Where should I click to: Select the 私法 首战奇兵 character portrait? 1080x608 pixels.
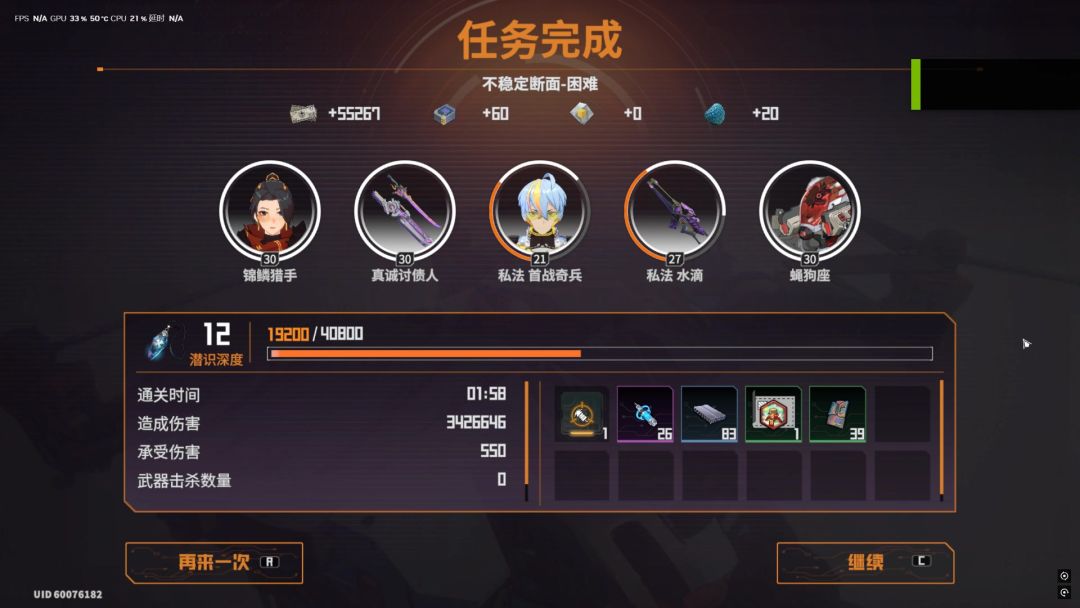(x=540, y=211)
